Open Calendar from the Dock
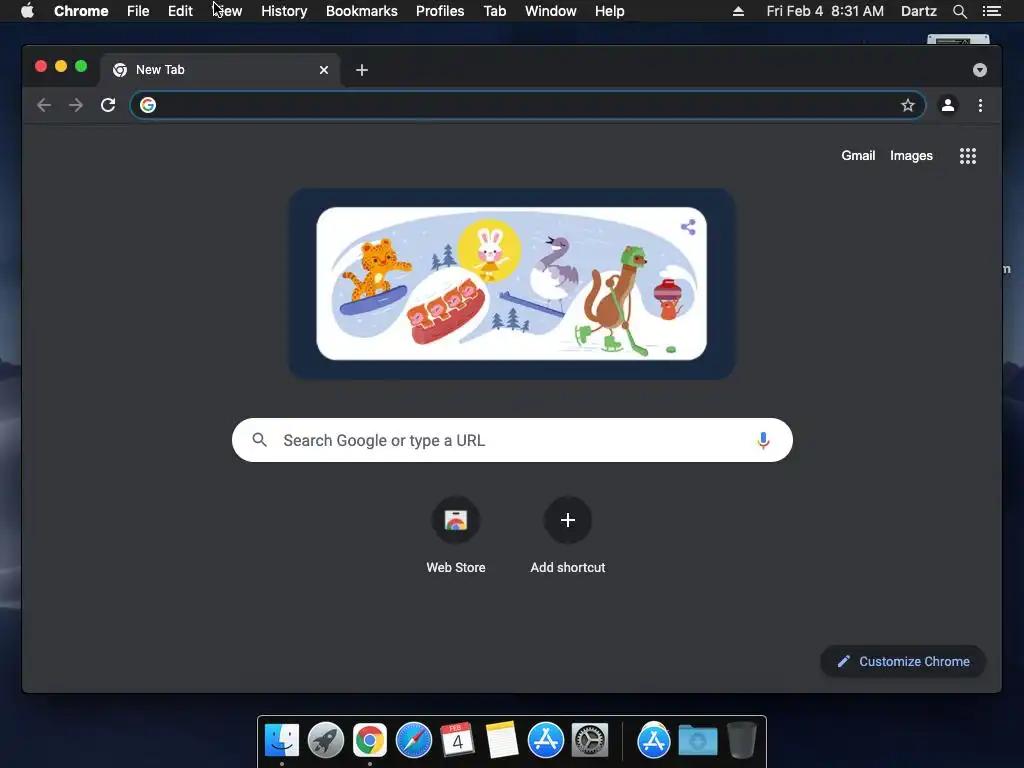Screen dimensions: 1024x768 point(458,739)
